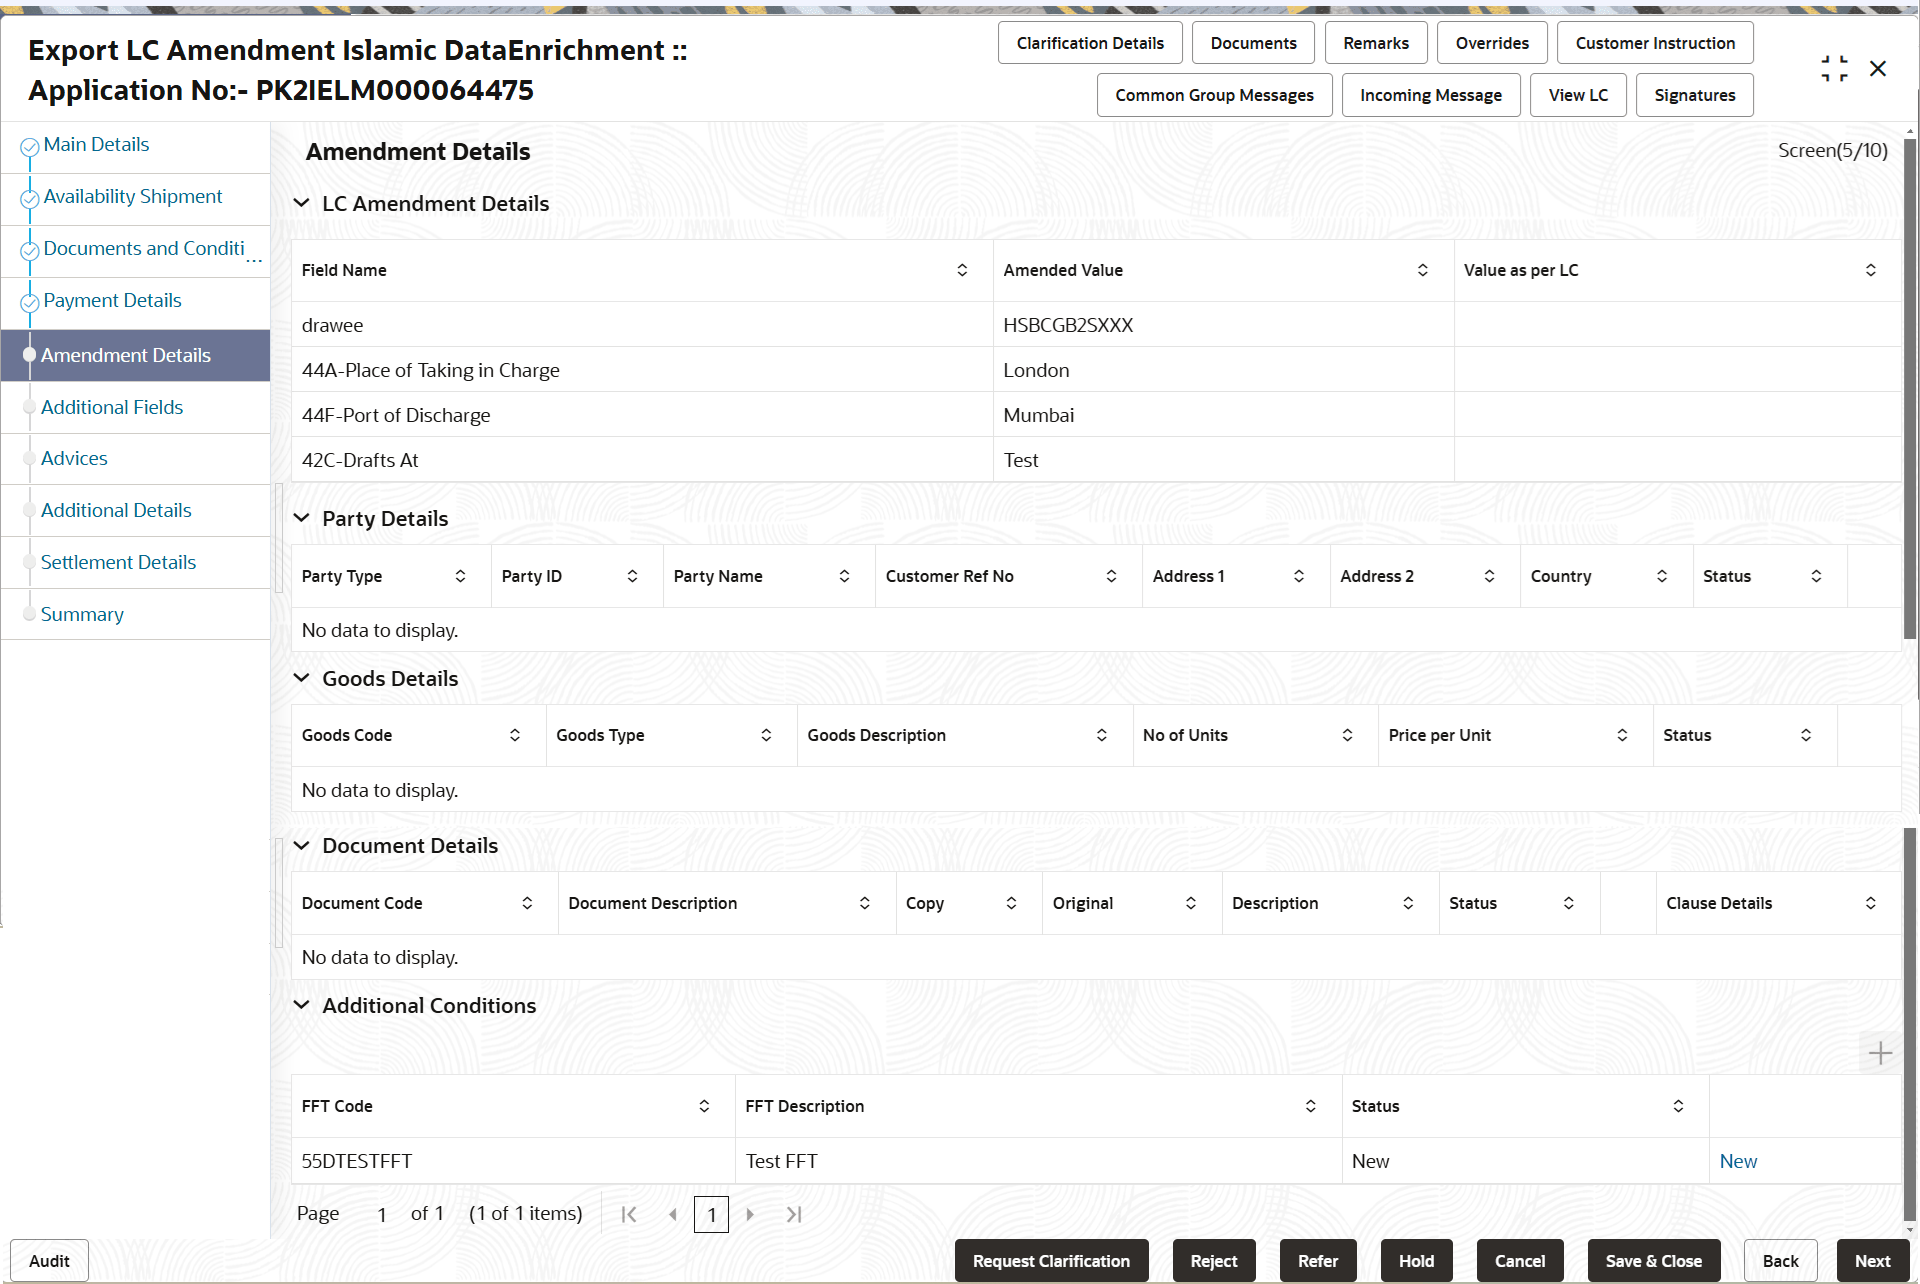Screen dimensions: 1920x1284
Task: Collapse the Party Details section
Action: coord(302,517)
